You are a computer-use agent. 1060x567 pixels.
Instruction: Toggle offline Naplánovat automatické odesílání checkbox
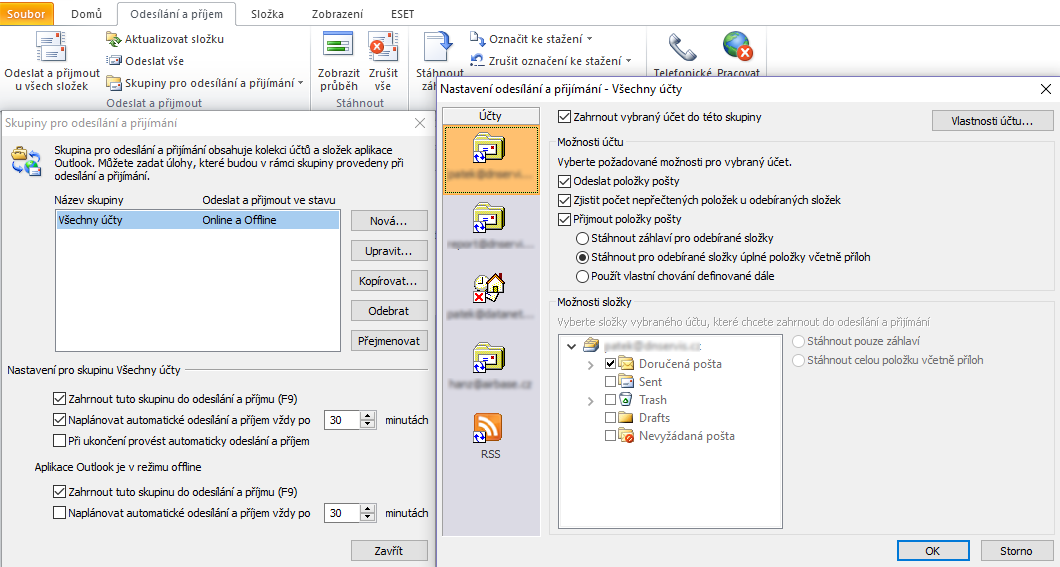(x=59, y=513)
